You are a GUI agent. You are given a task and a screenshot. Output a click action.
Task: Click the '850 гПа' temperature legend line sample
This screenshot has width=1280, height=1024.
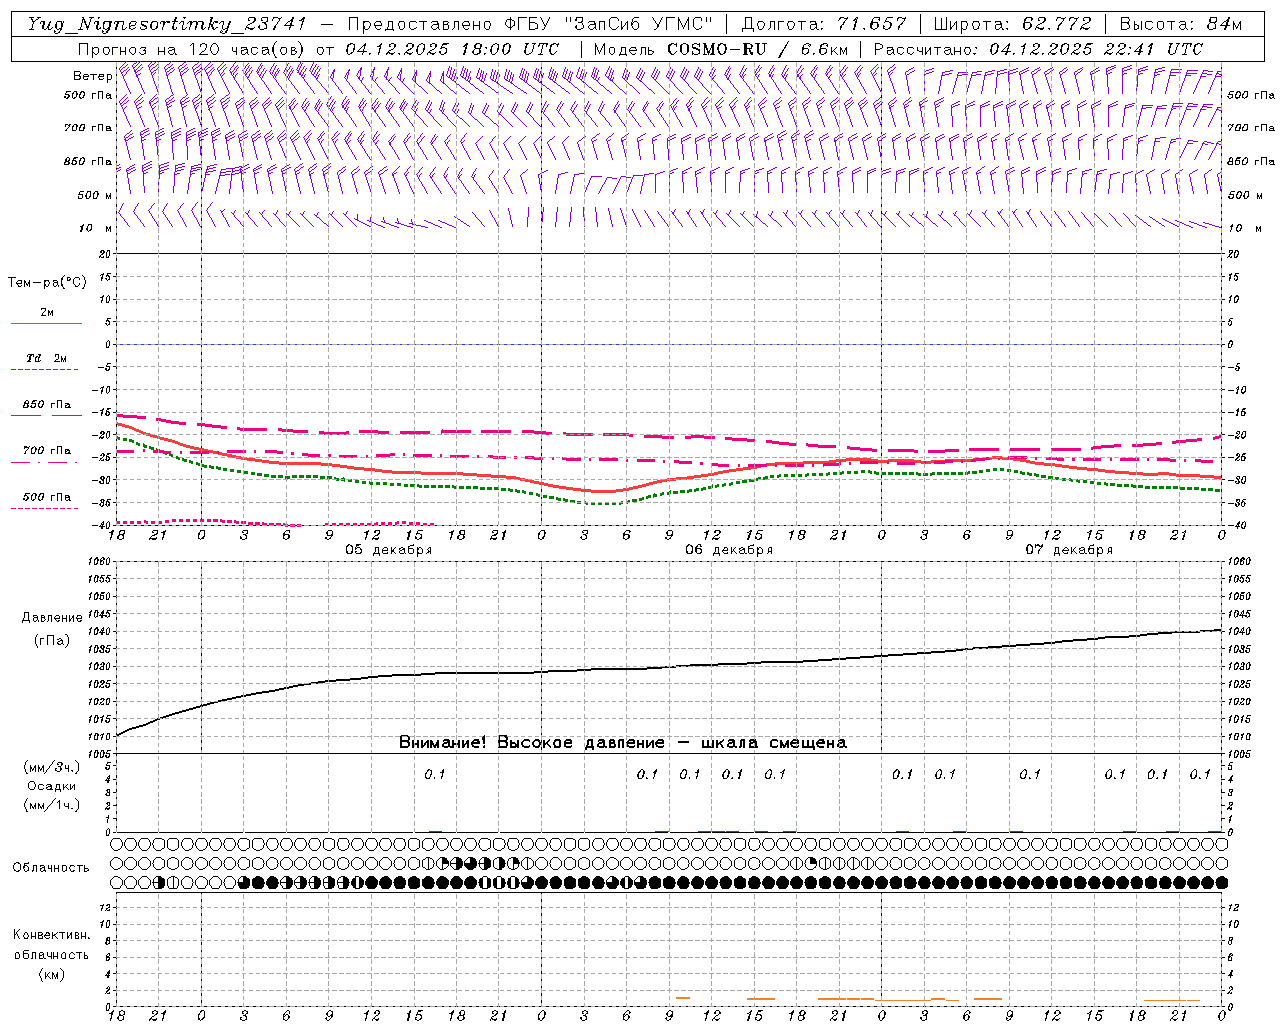[46, 414]
